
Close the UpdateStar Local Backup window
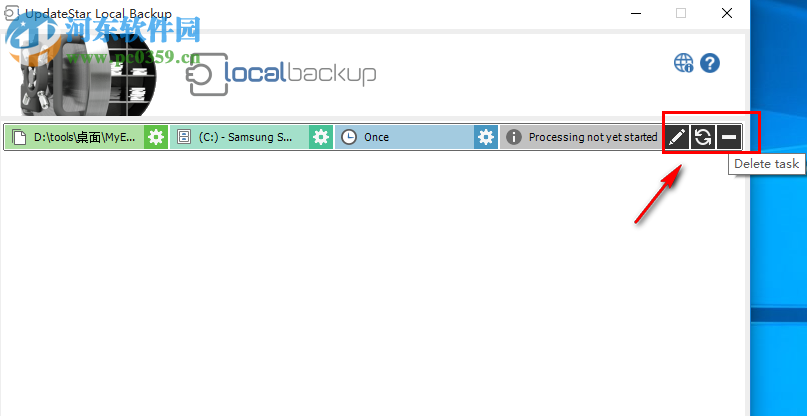point(727,13)
